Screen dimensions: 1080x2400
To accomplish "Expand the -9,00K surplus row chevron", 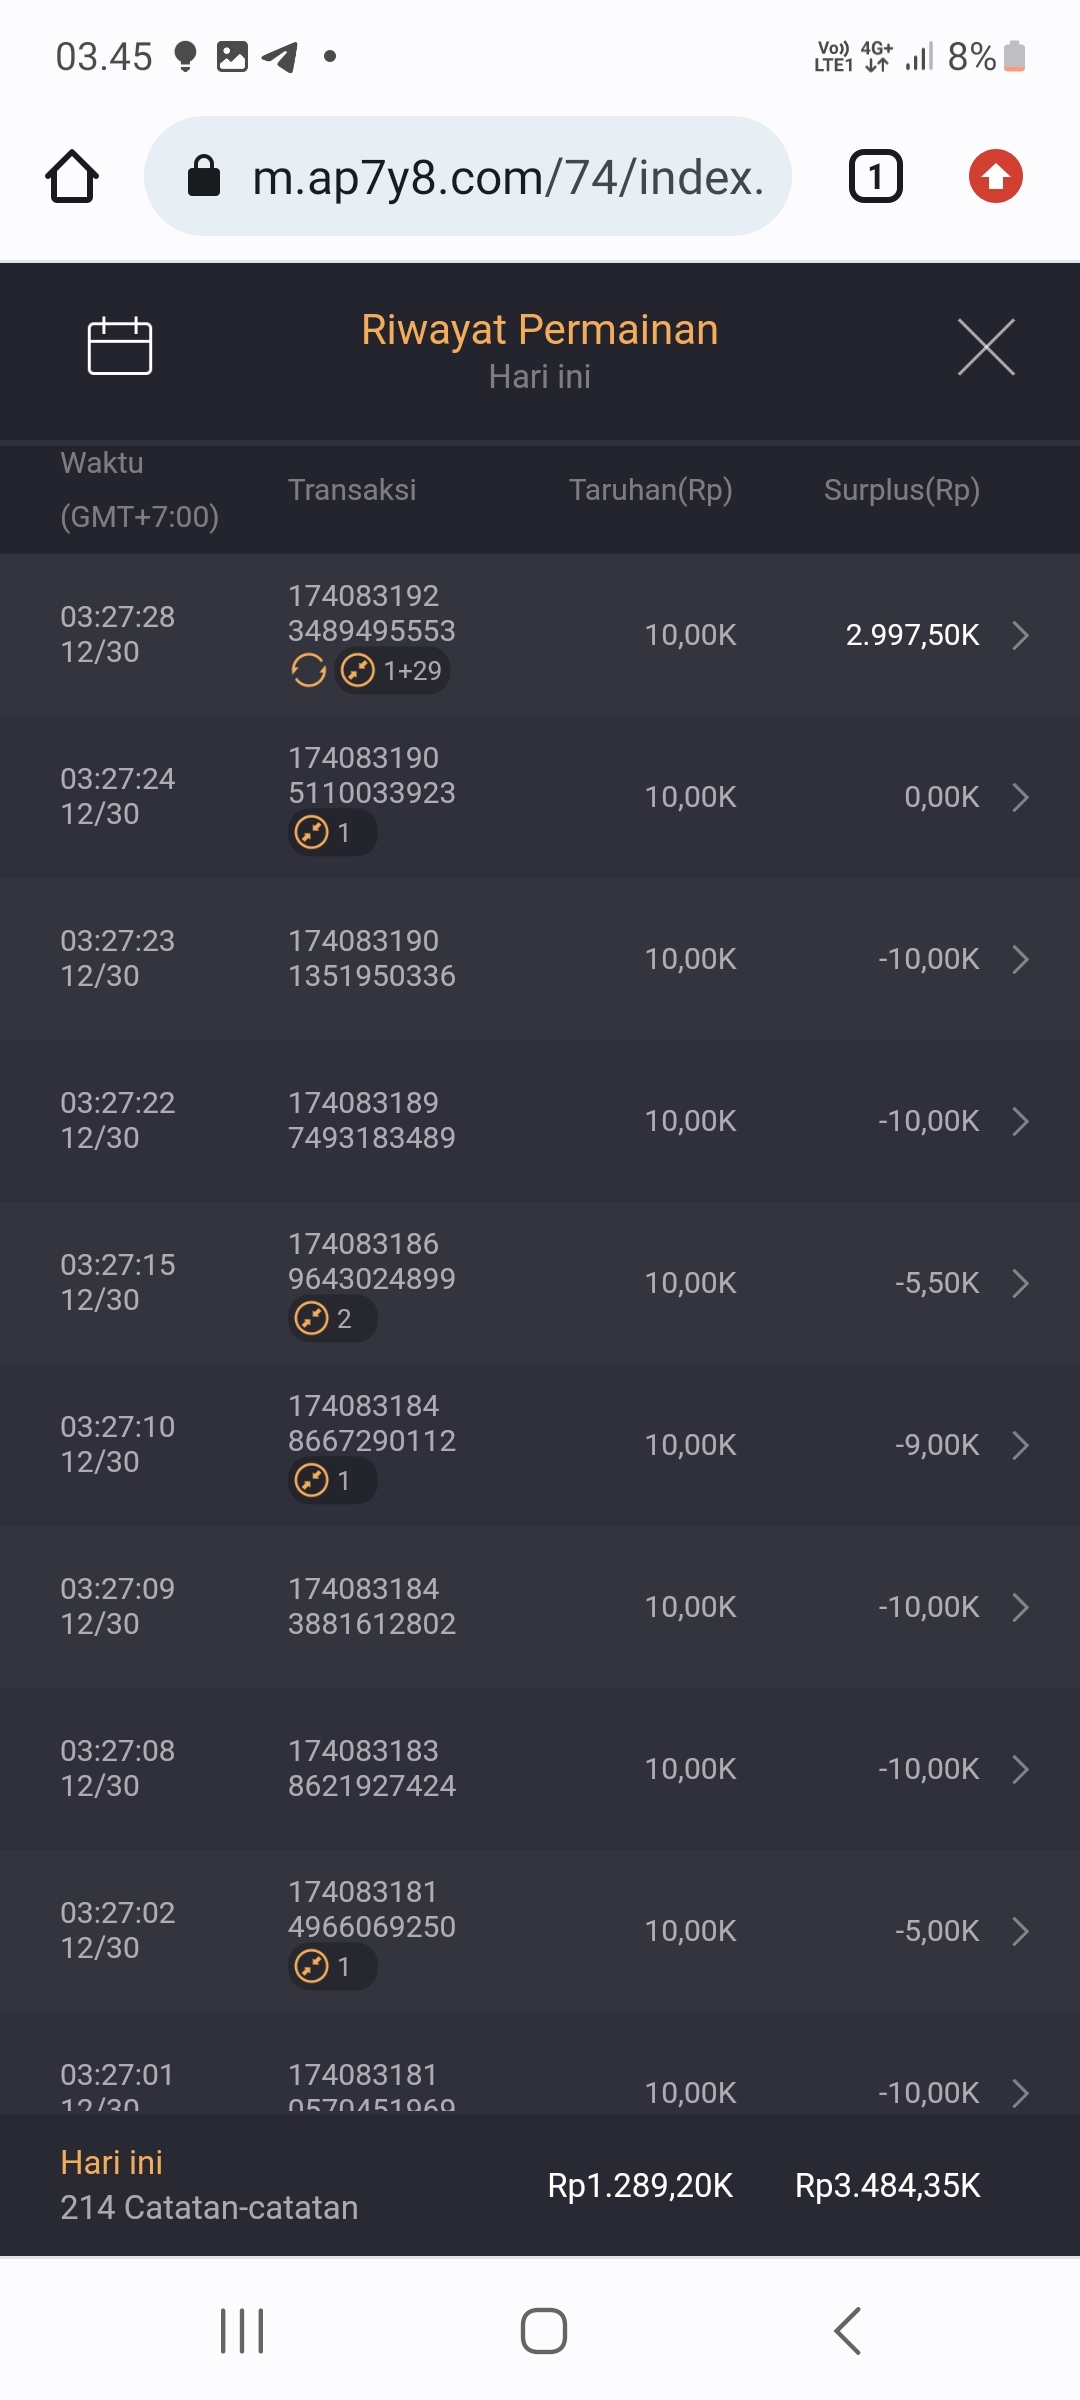I will coord(1020,1445).
